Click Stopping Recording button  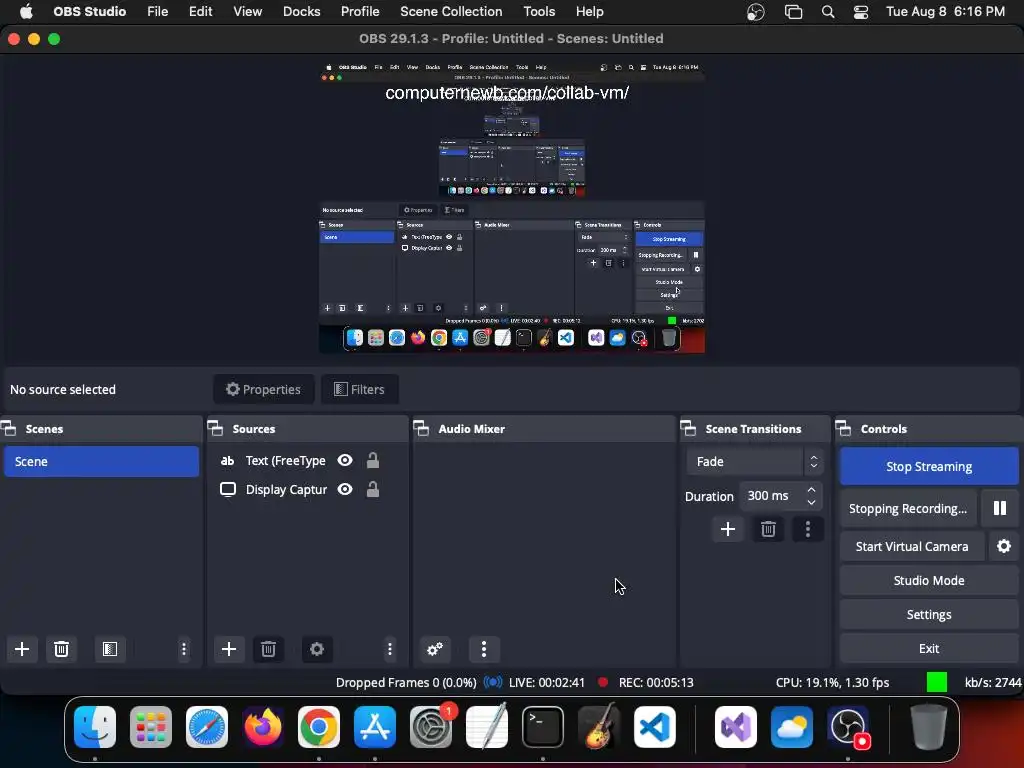(908, 508)
